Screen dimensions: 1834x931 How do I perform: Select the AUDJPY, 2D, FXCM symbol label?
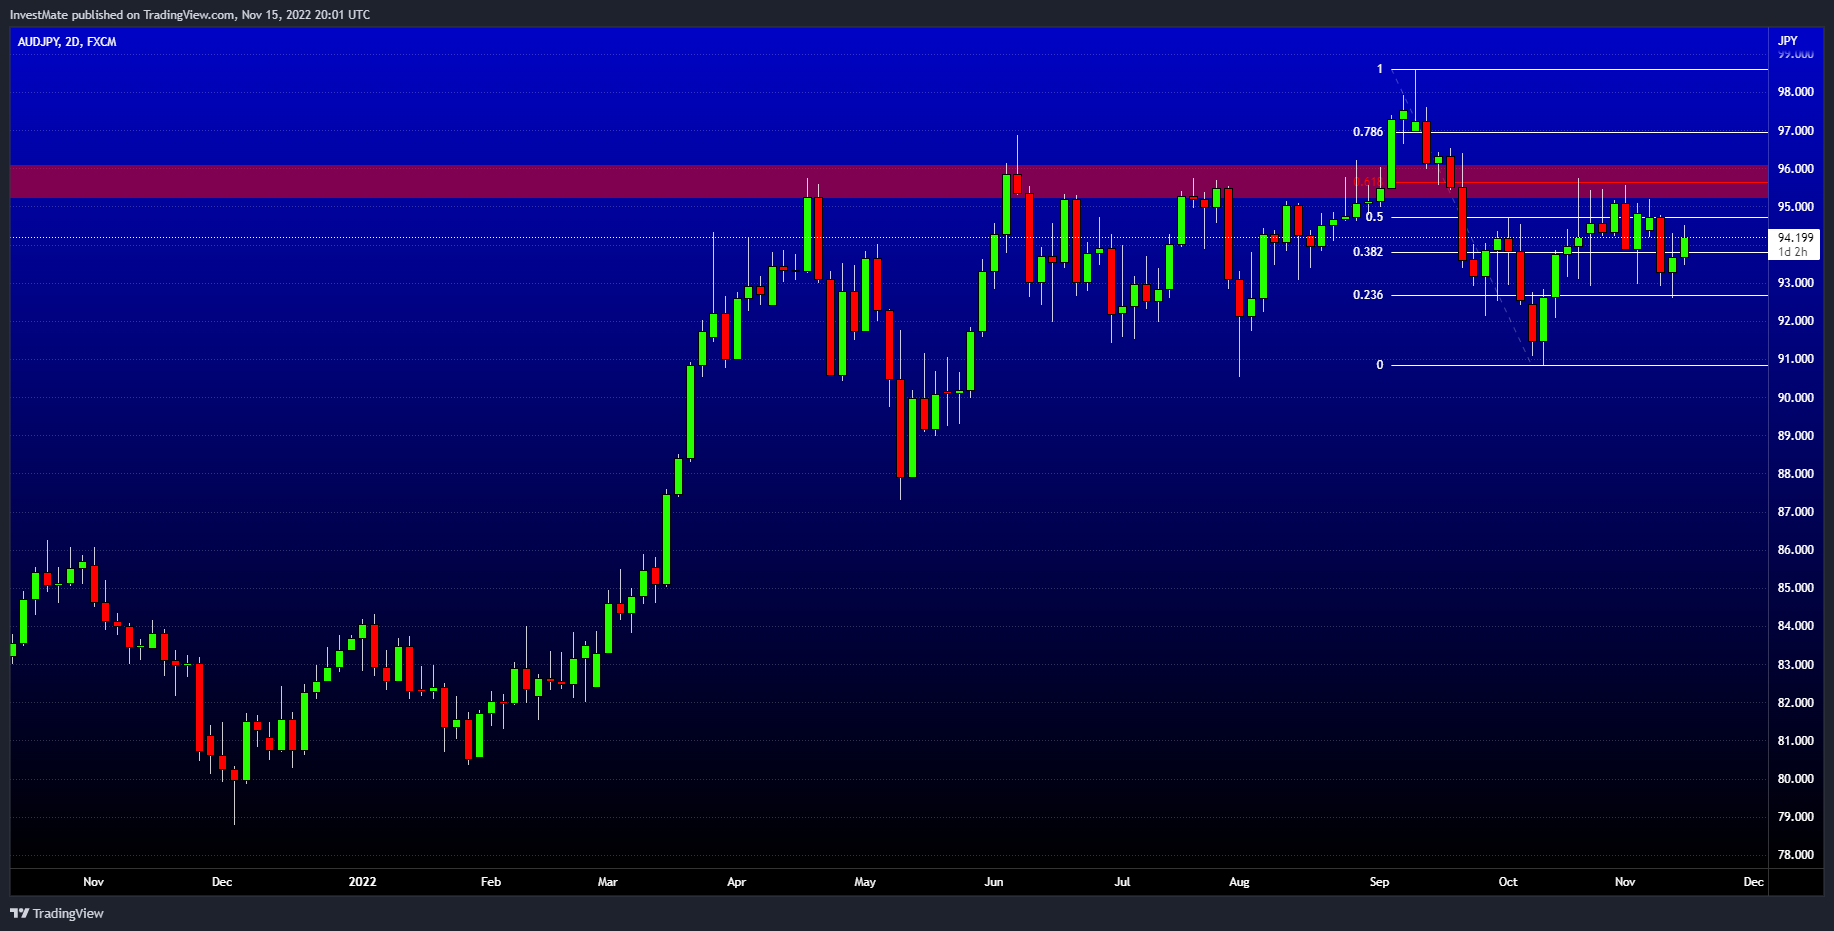pos(67,42)
